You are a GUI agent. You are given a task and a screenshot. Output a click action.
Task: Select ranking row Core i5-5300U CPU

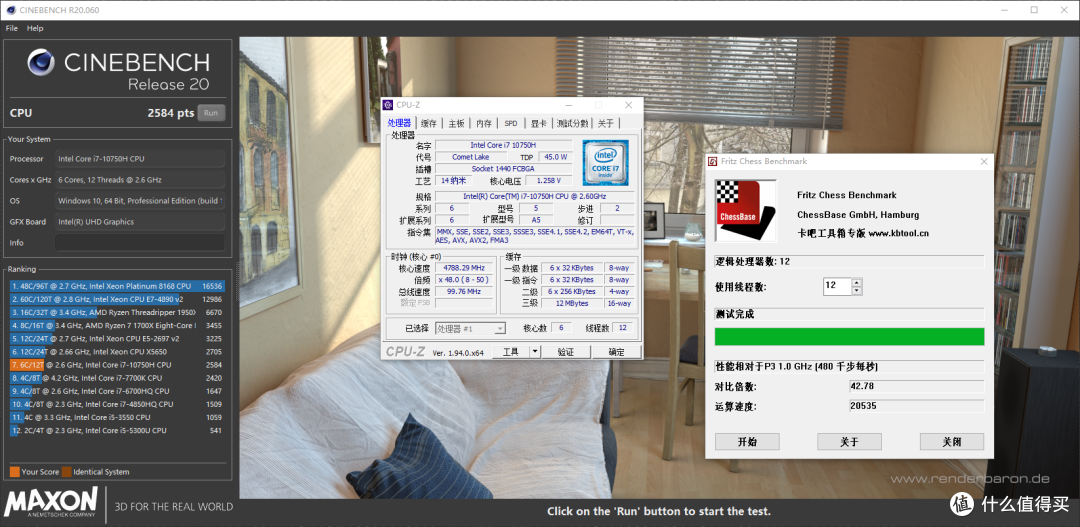(x=116, y=430)
